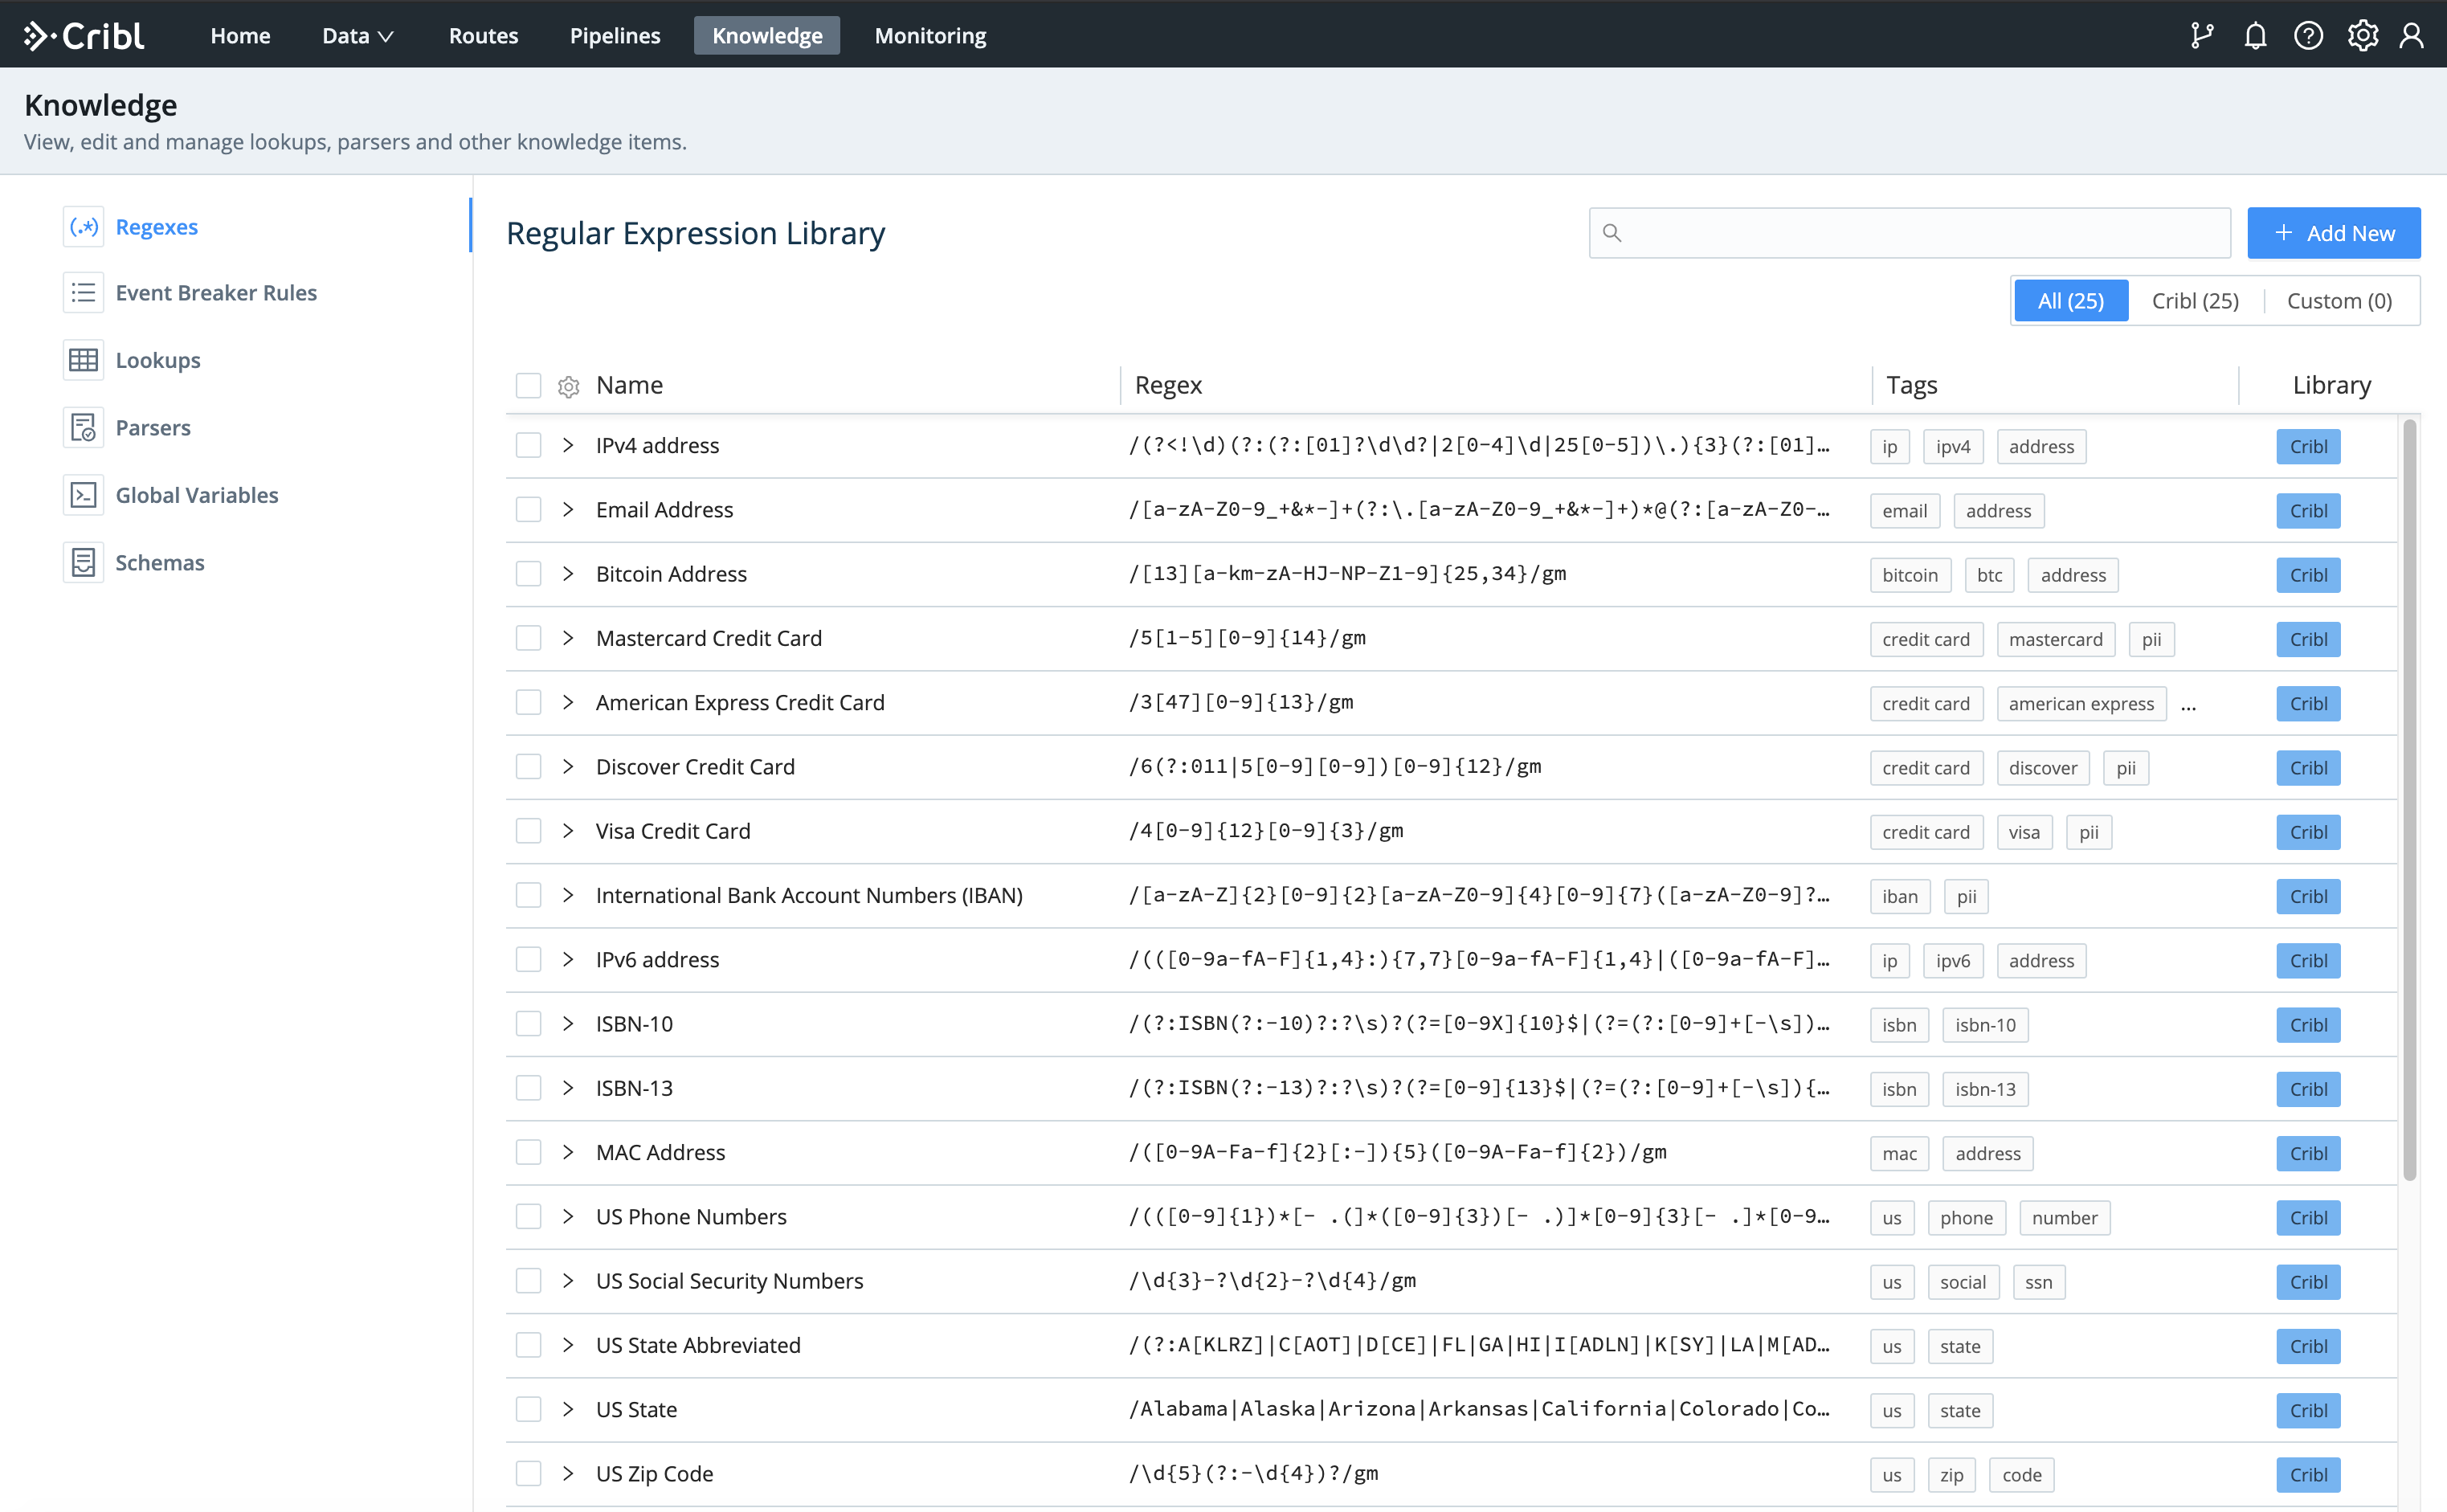This screenshot has width=2447, height=1512.
Task: Click the Add New button
Action: click(2334, 233)
